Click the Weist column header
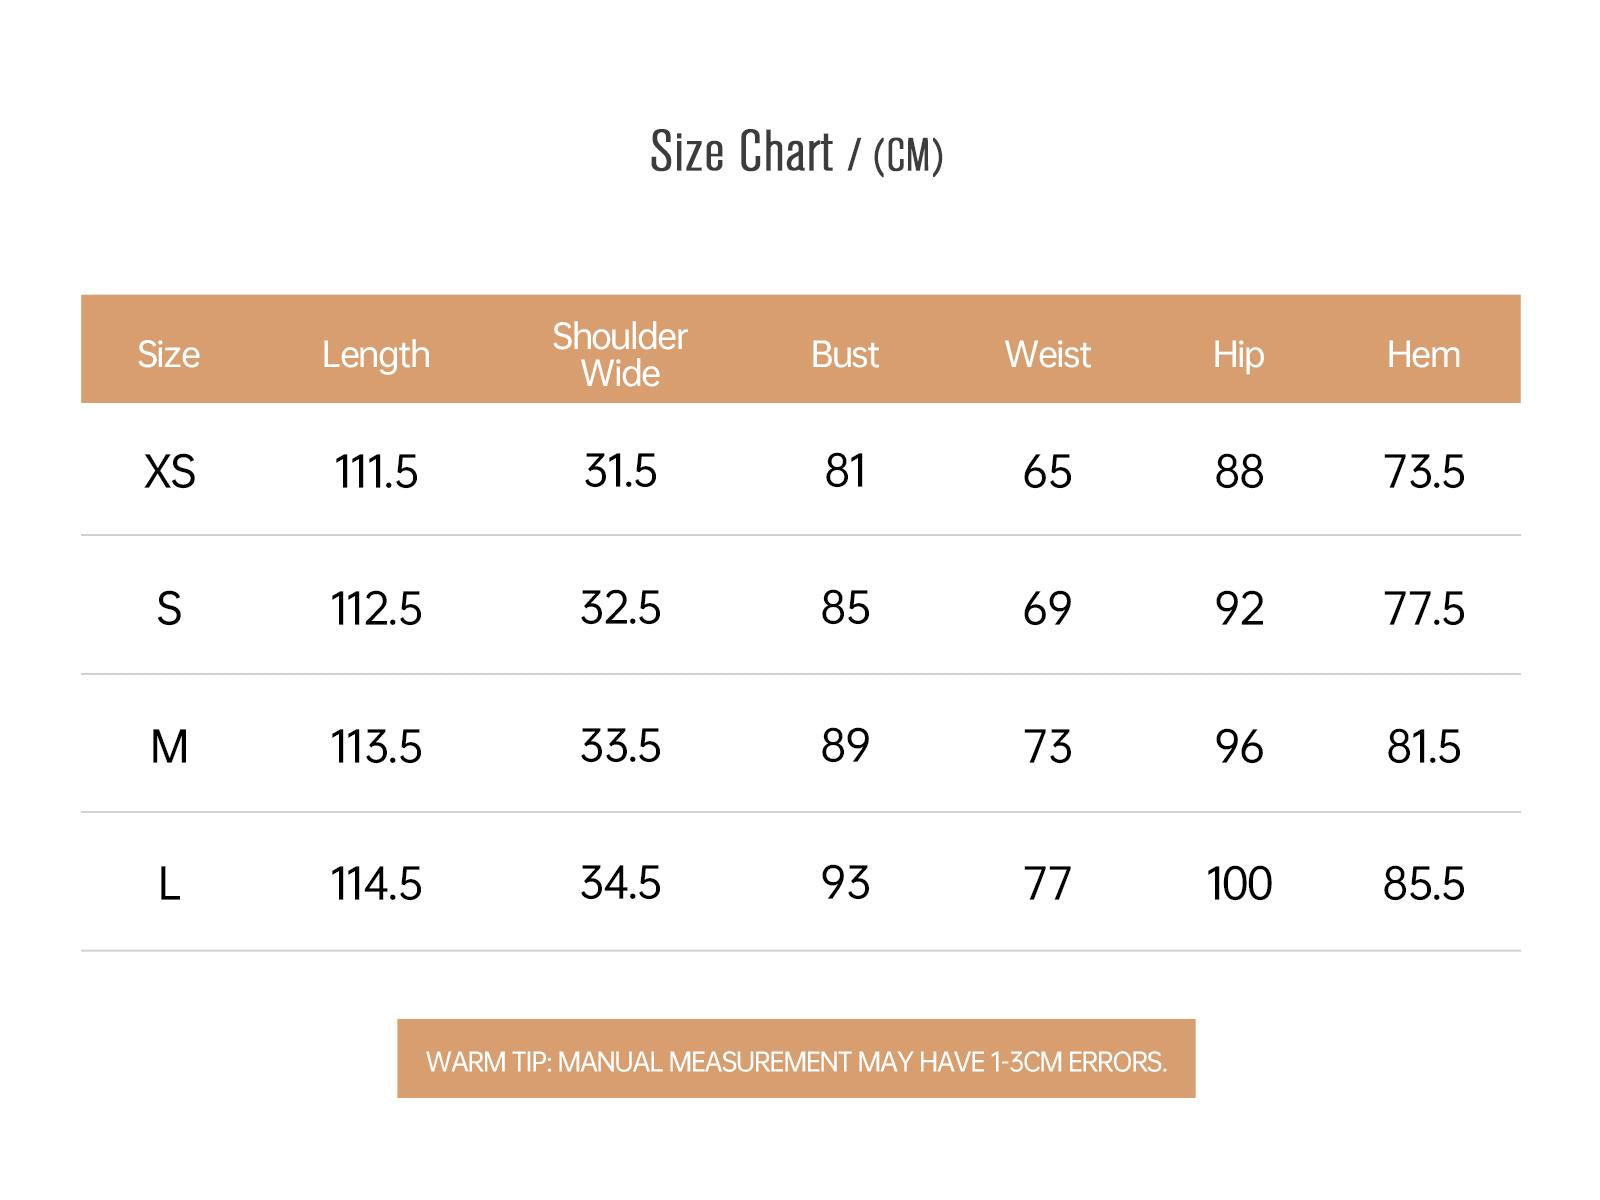1600x1200 pixels. tap(1047, 355)
